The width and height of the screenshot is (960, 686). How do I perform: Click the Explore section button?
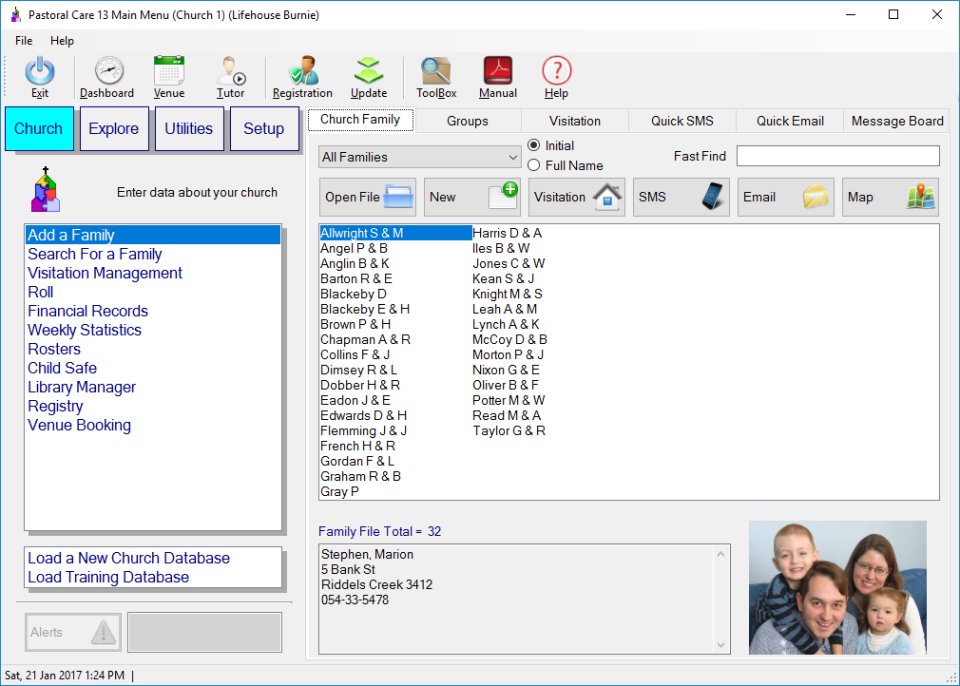point(114,129)
